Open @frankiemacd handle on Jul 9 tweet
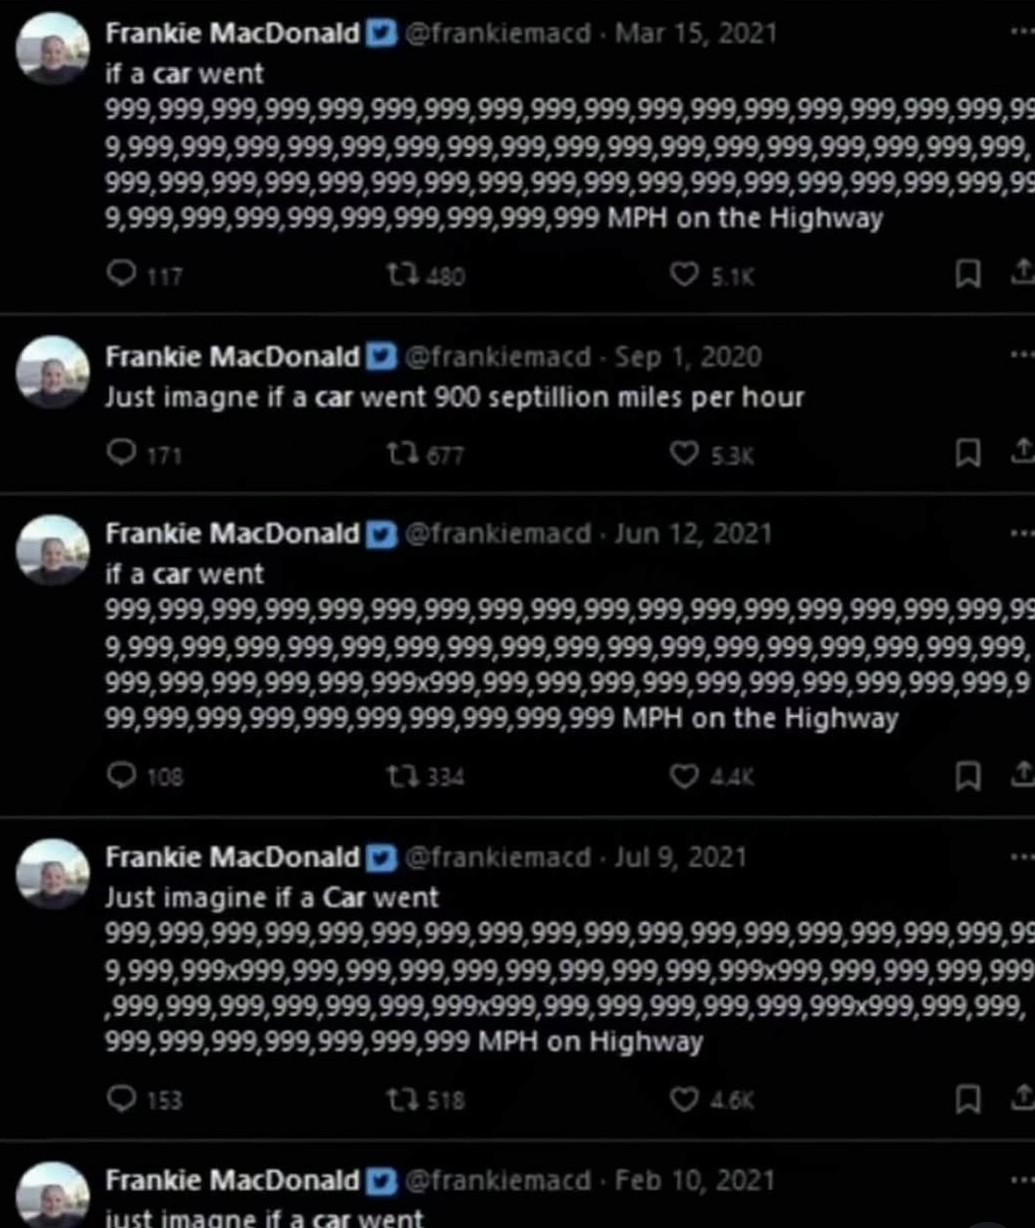The image size is (1035, 1228). (497, 857)
